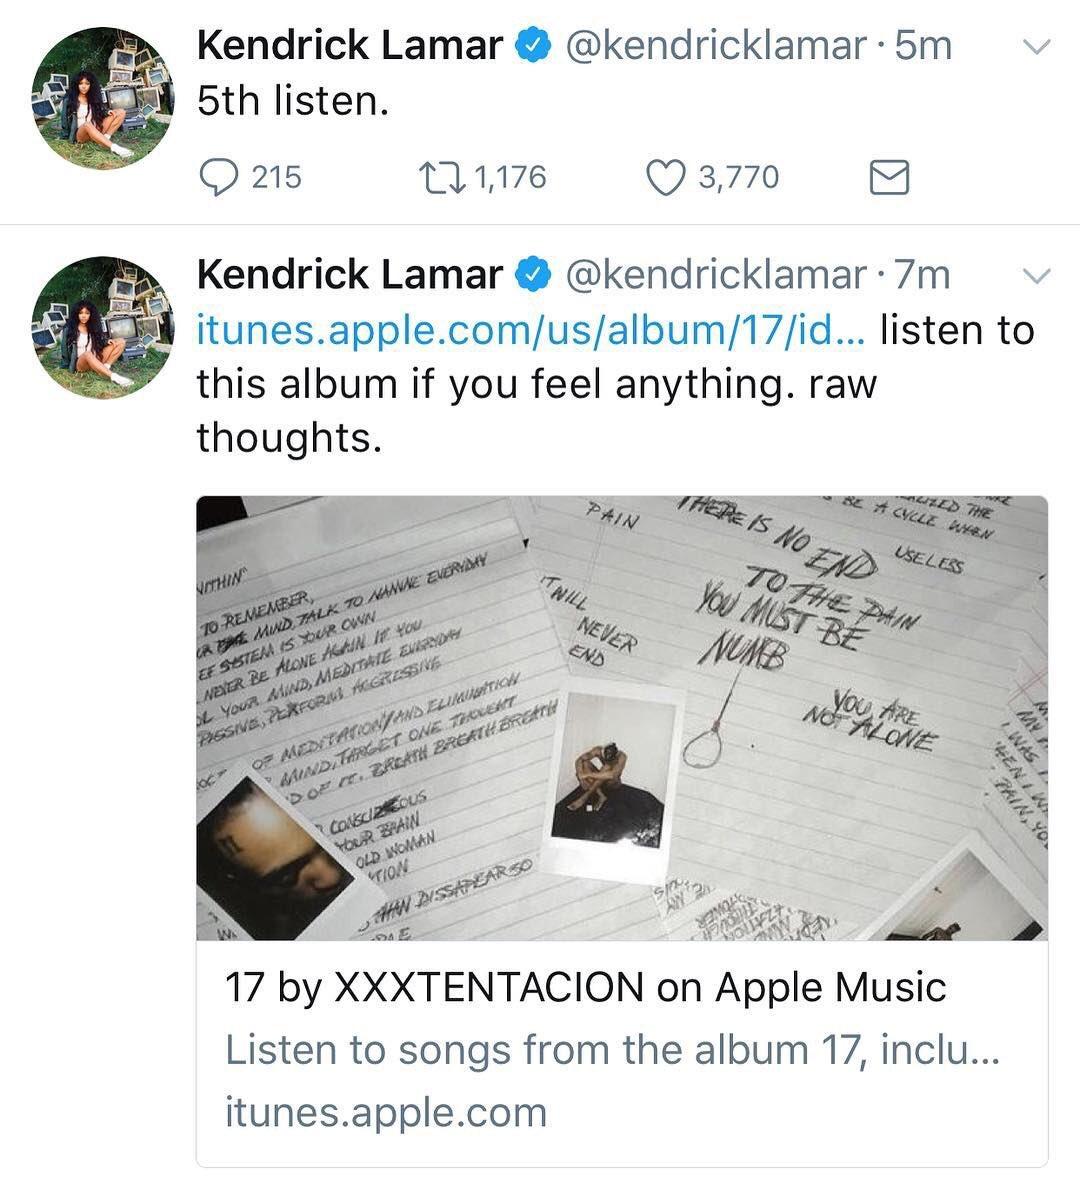Open profile picture on the first tweet
The height and width of the screenshot is (1189, 1080).
[x=104, y=98]
